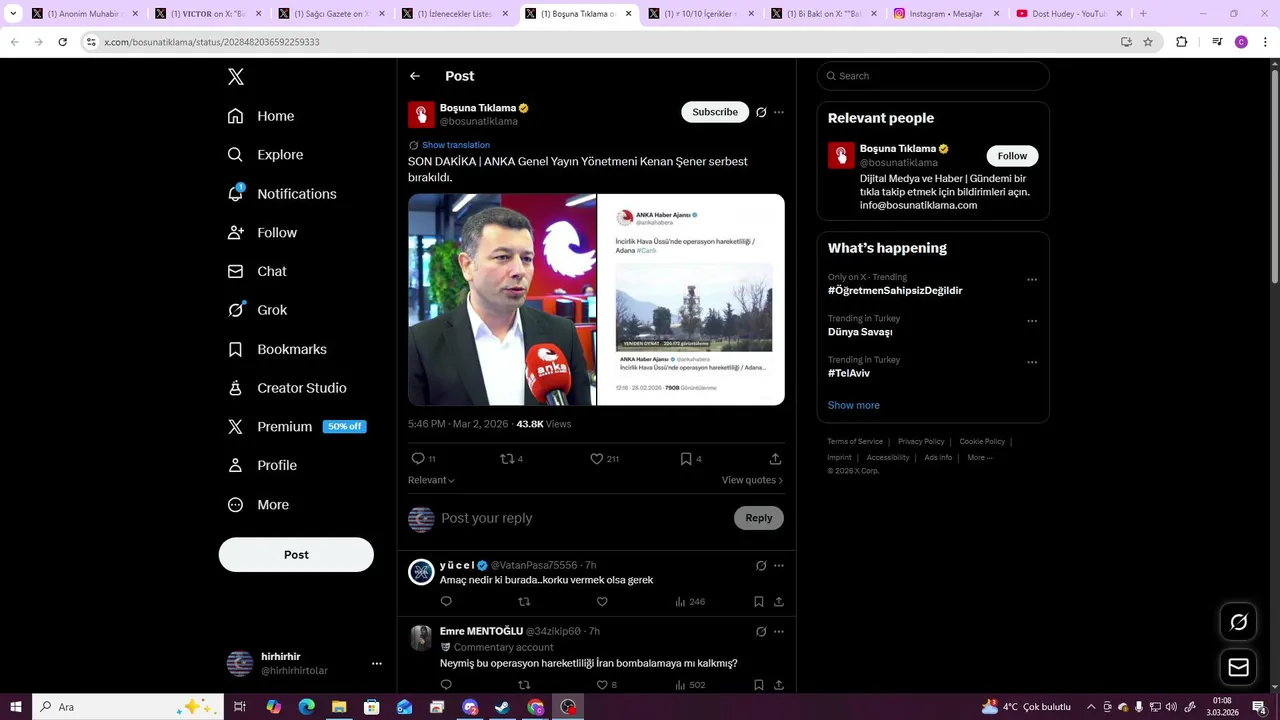Screen dimensions: 1280x720
Task: Open account menu dots beside hirhirhir
Action: (377, 664)
